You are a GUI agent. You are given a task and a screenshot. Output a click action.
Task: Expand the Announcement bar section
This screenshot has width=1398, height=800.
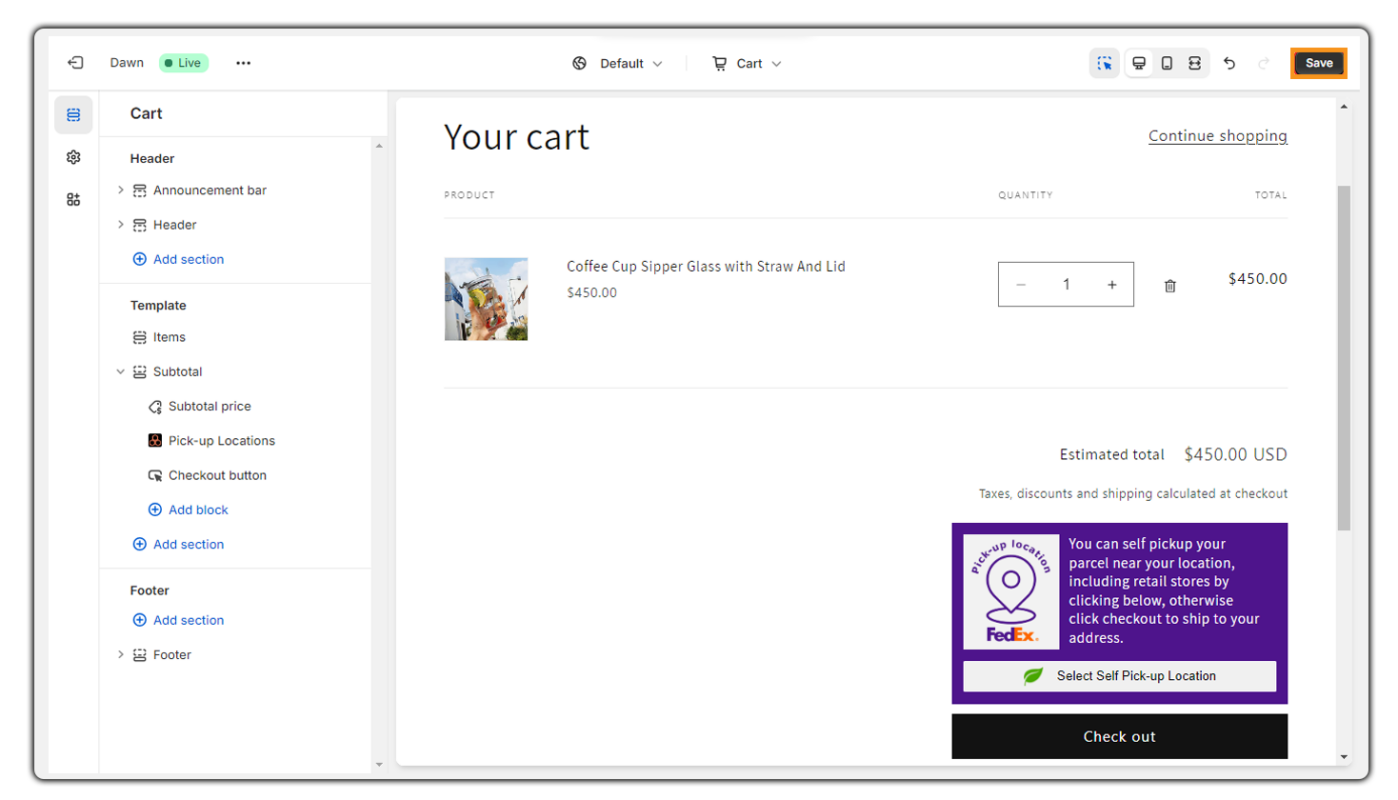120,190
